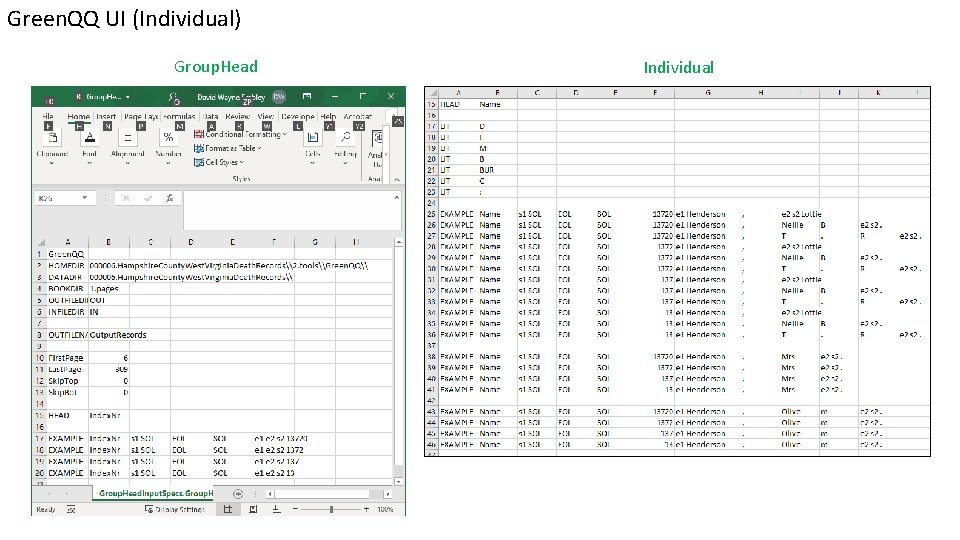Select column header D in GroupHead sheet
Screen dimensions: 960x540
[191, 242]
